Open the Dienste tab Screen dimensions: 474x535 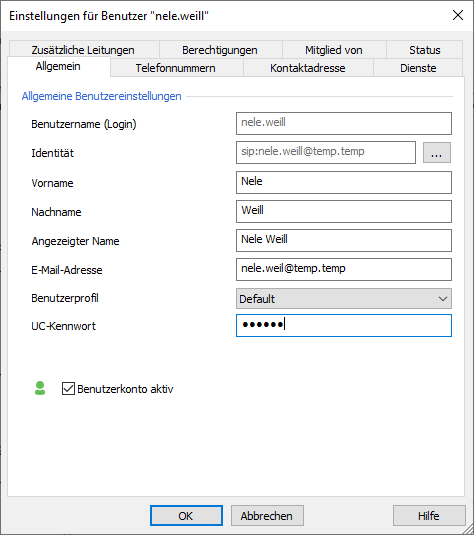[418, 68]
